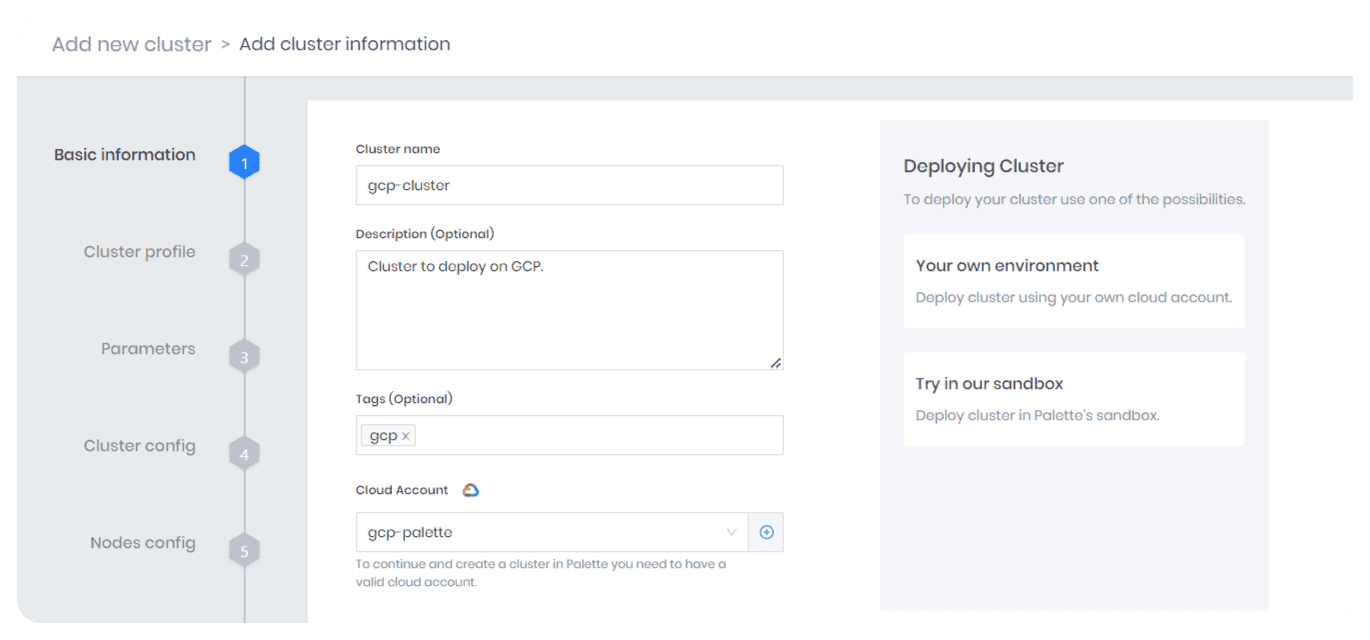Click the step 2 hexagon for Cluster profile
The width and height of the screenshot is (1370, 640).
[x=244, y=260]
